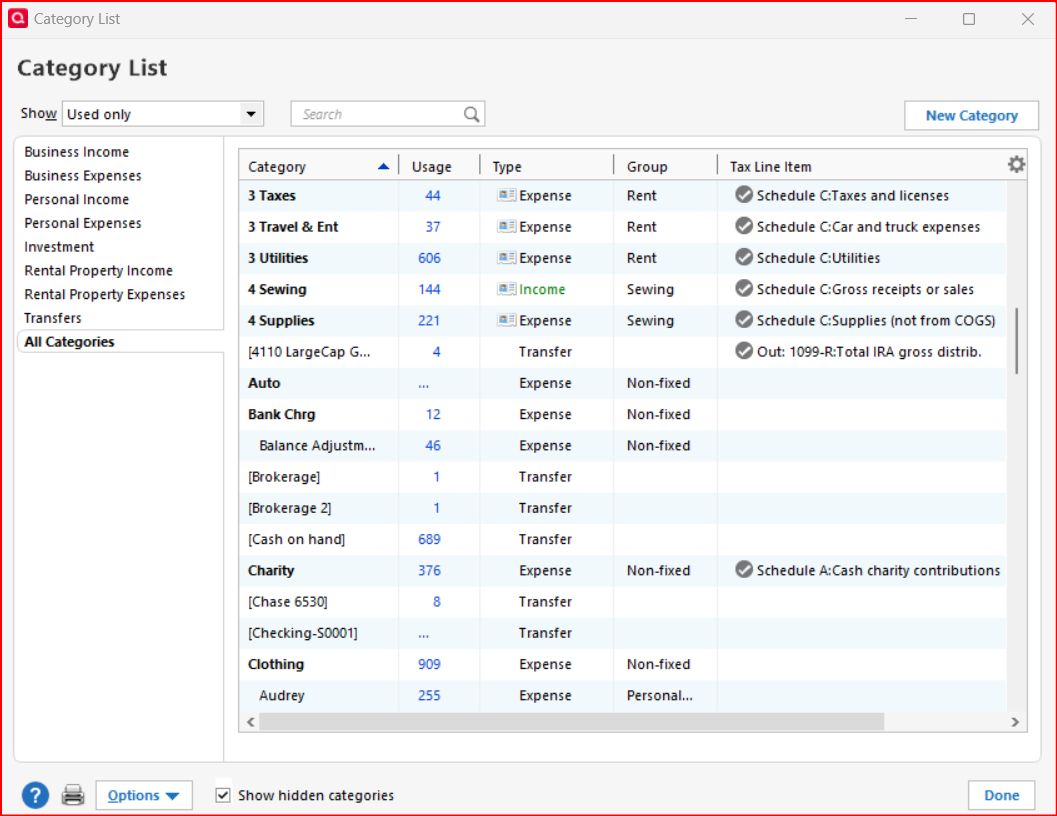This screenshot has width=1057, height=816.
Task: Sort by the Category column header arrow
Action: (383, 167)
